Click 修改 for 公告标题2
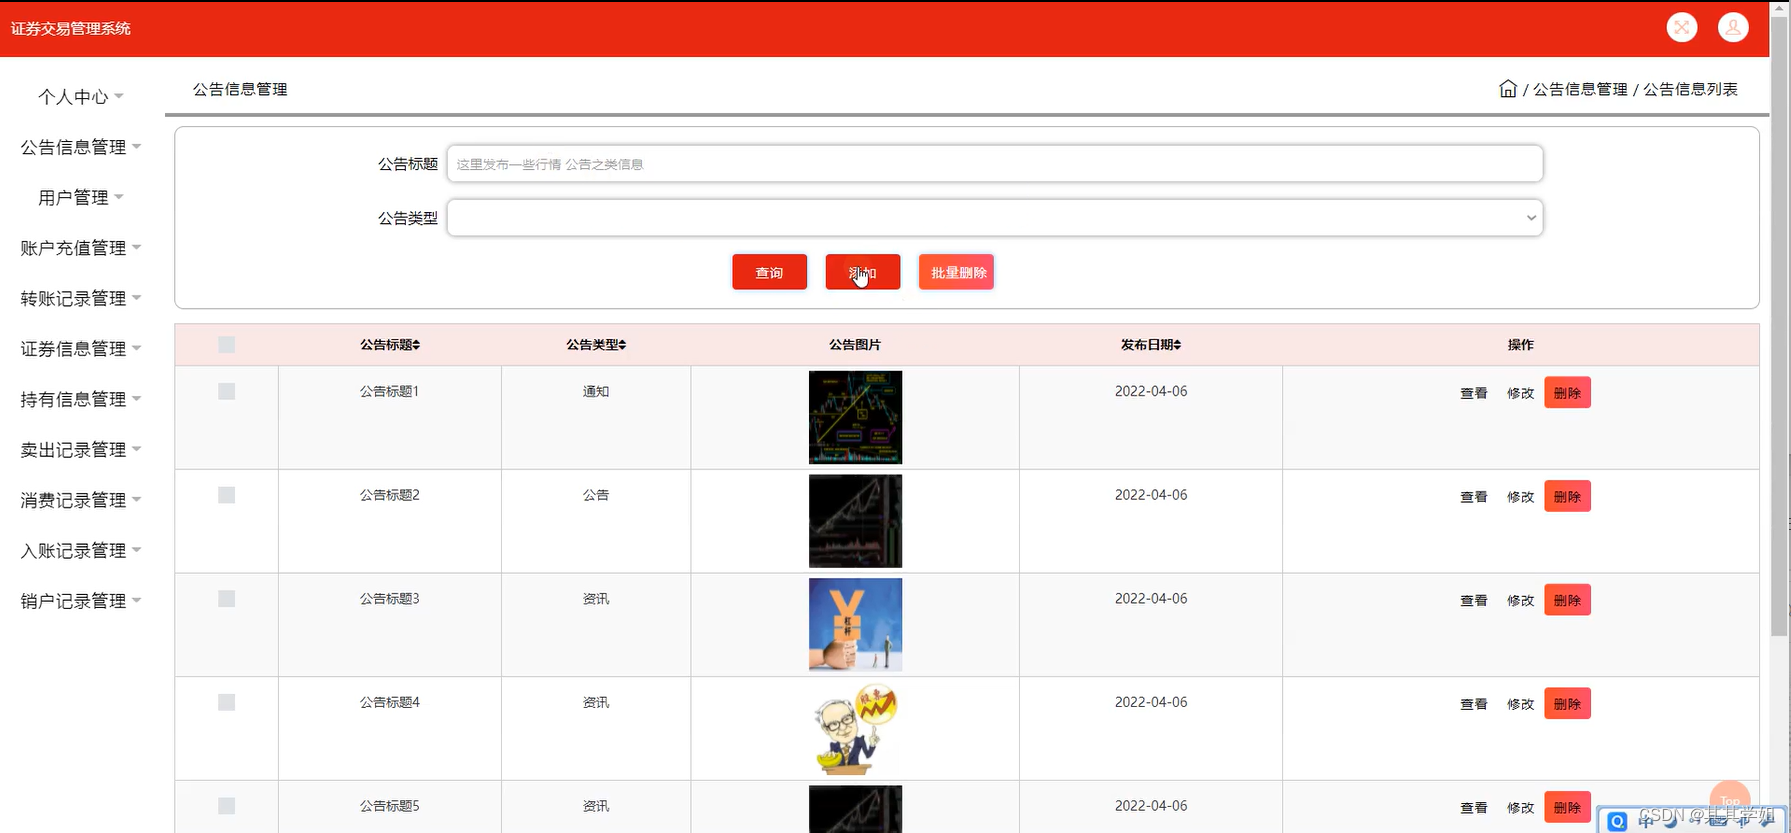The image size is (1791, 833). tap(1520, 497)
